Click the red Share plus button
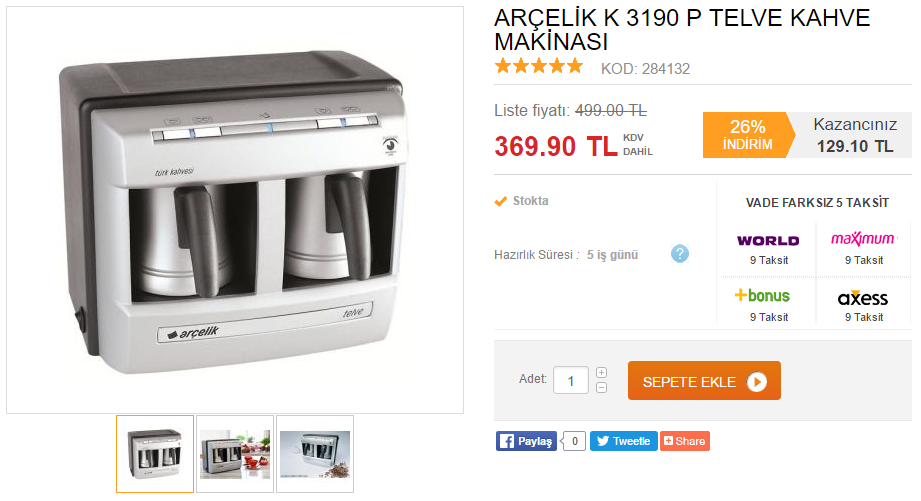The height and width of the screenshot is (501, 921). click(x=685, y=441)
